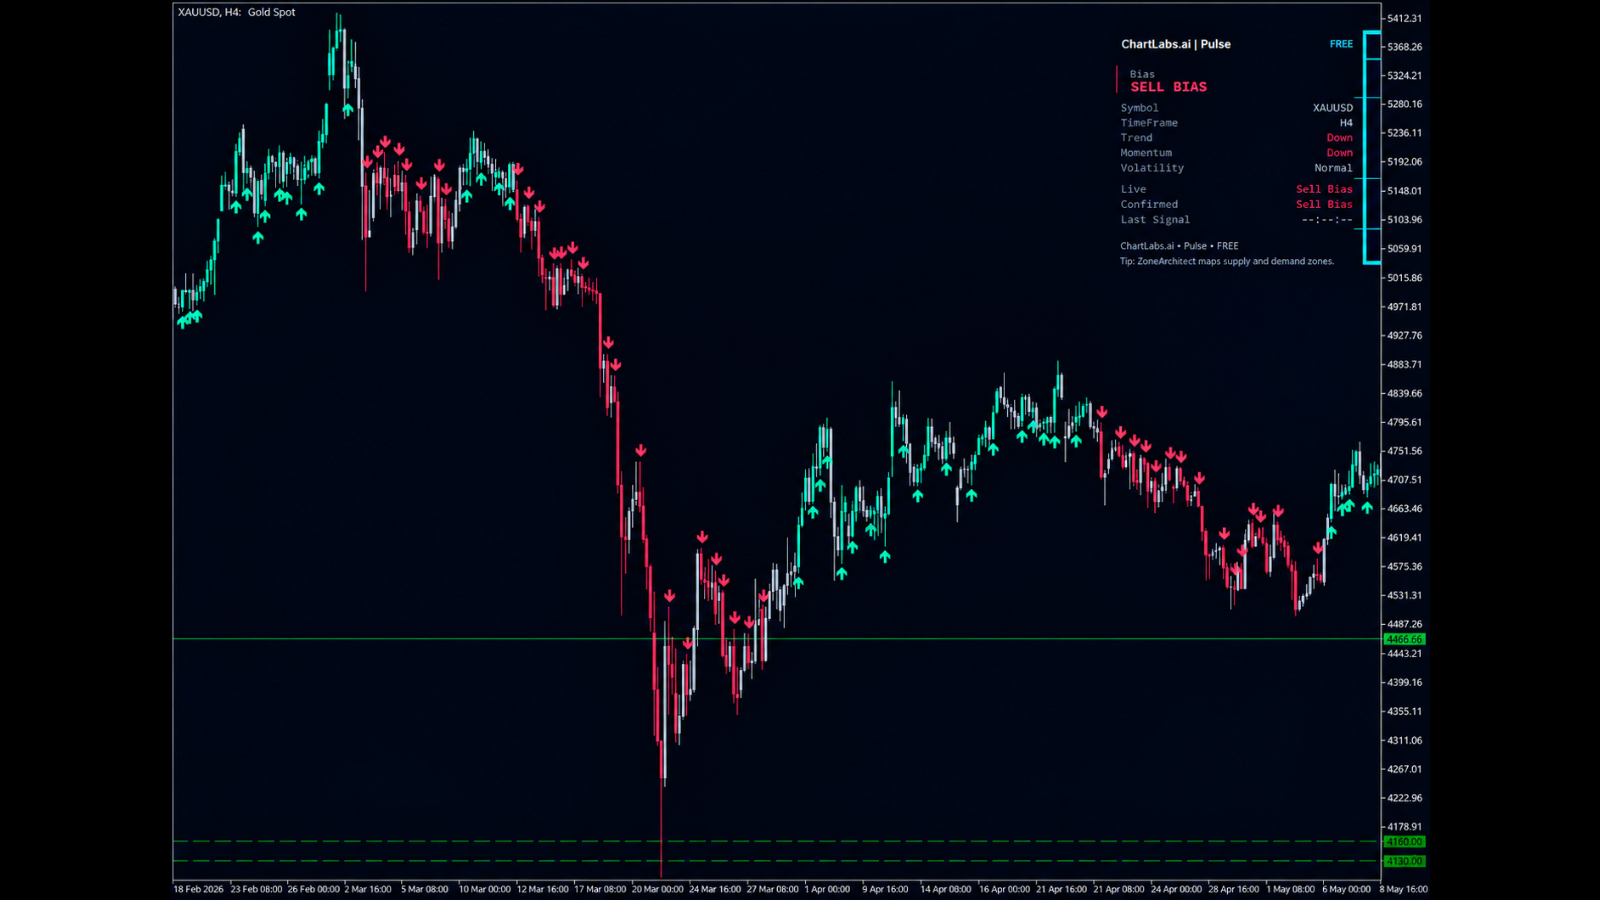Click the 5103.96 price axis label
This screenshot has height=900, width=1600.
point(1404,220)
